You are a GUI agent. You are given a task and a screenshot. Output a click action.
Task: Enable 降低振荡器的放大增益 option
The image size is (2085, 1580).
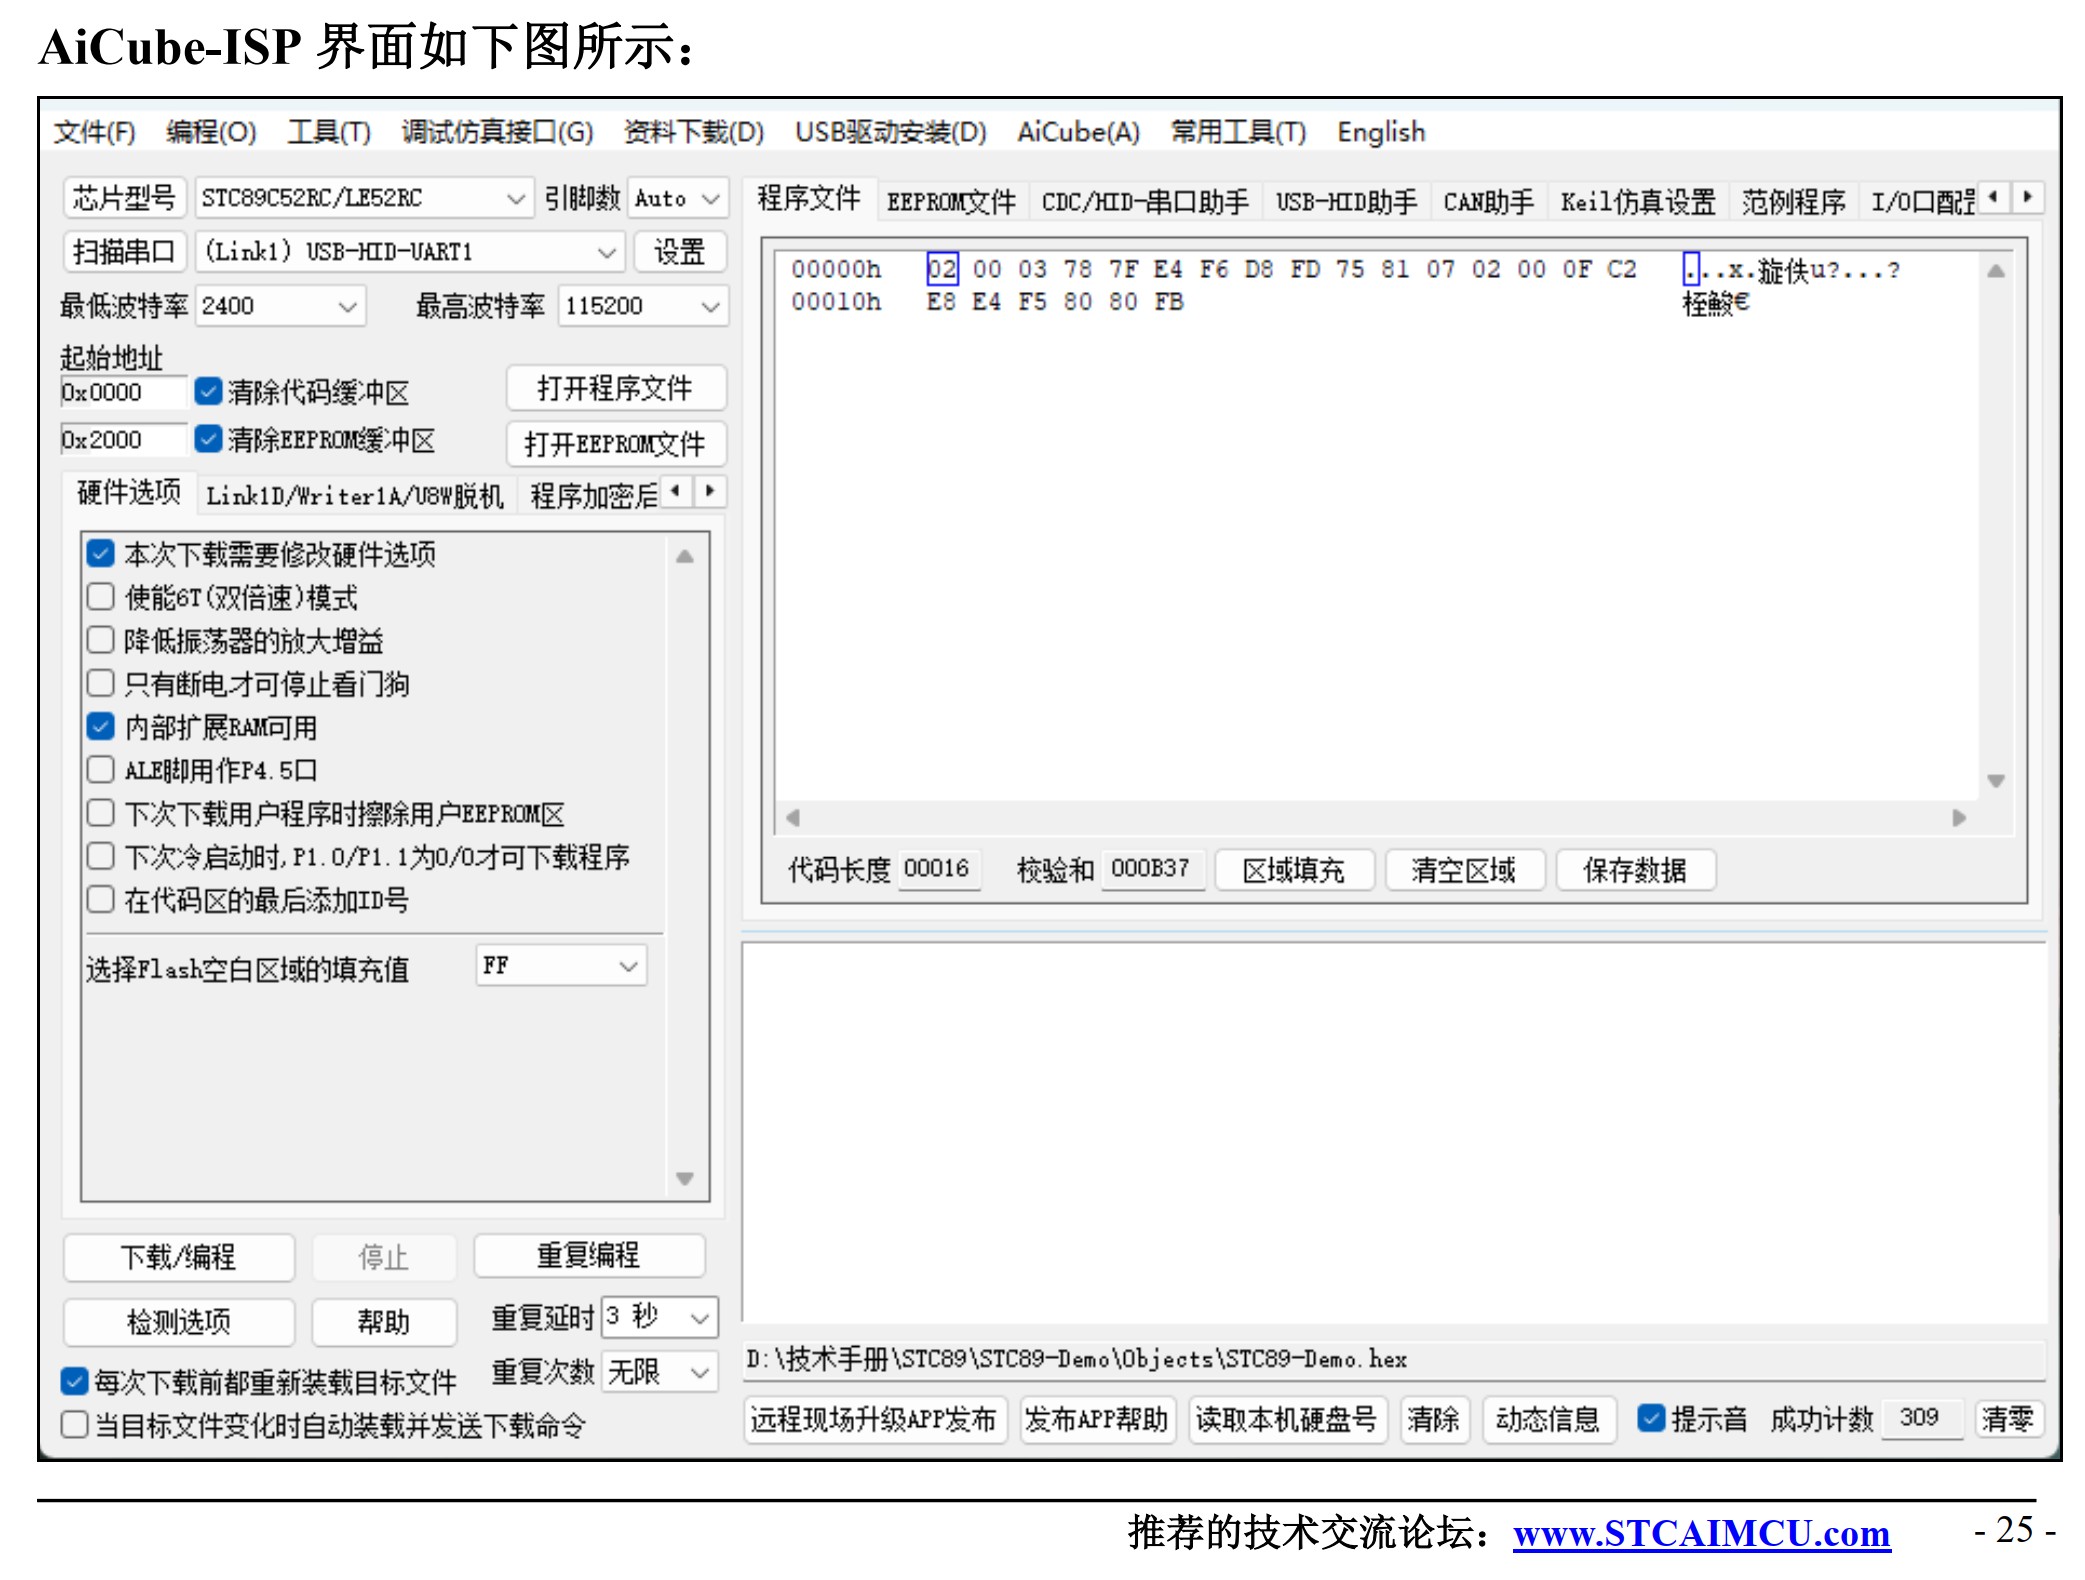tap(100, 640)
